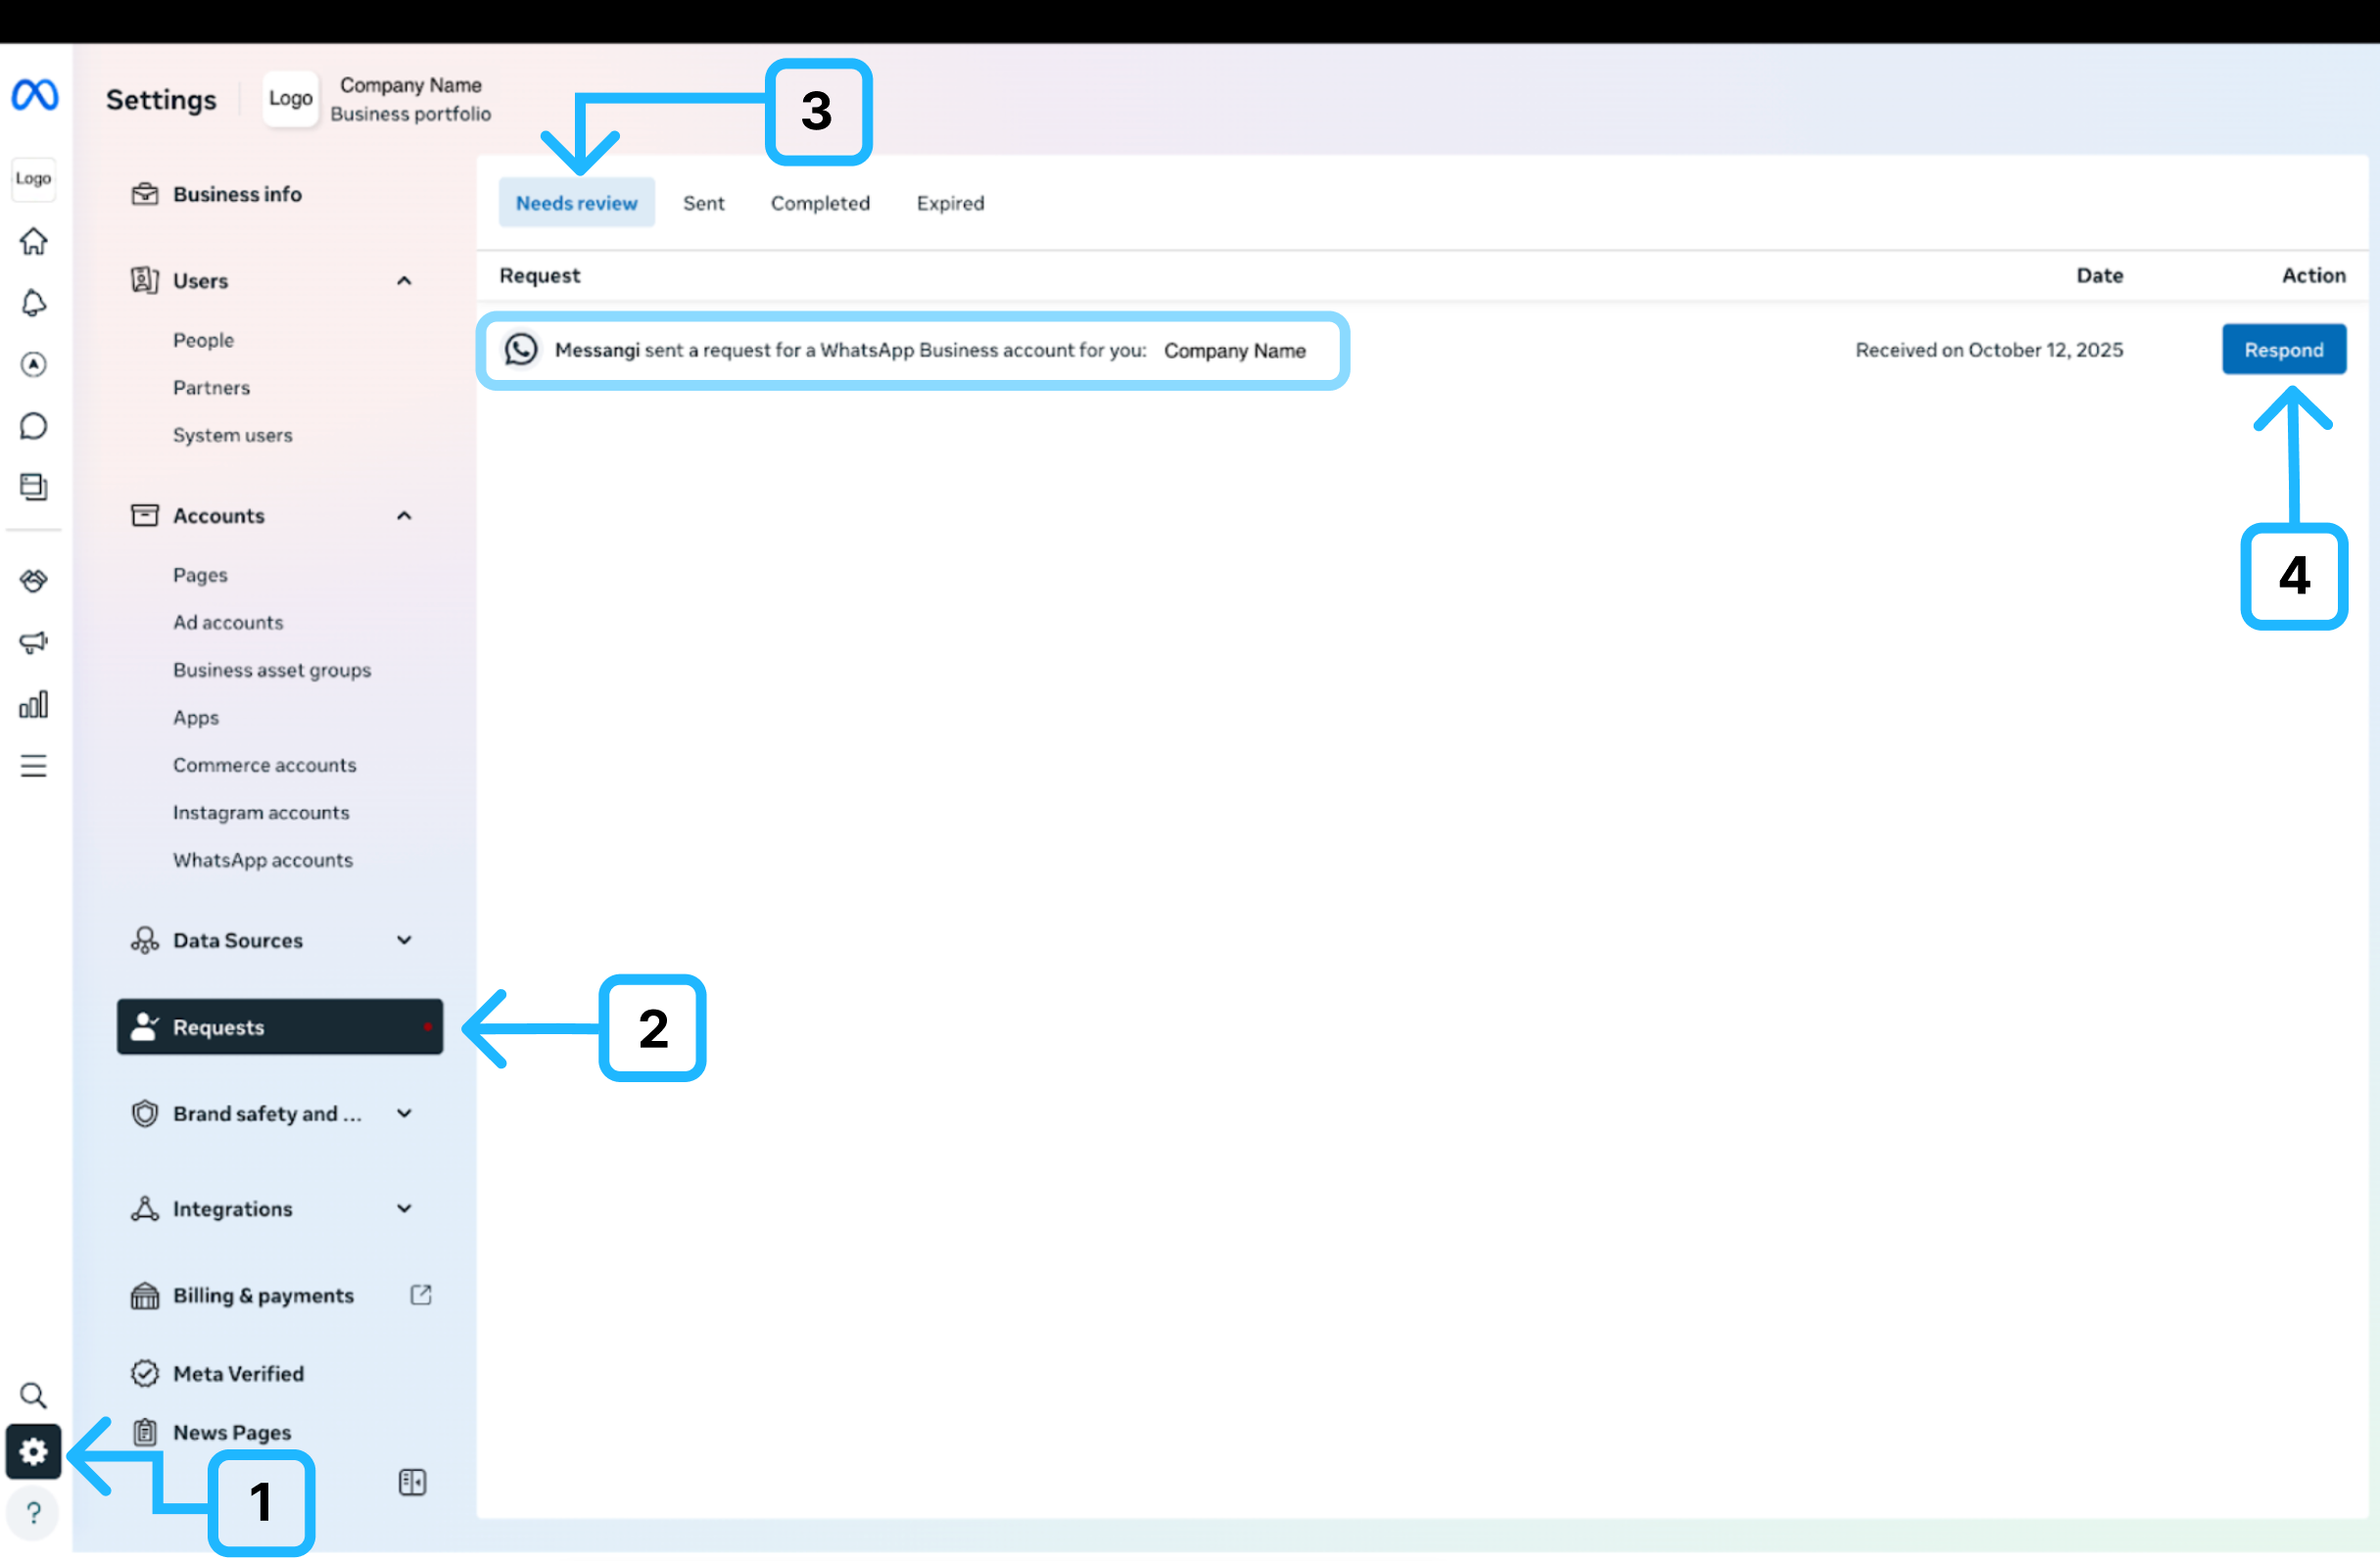
Task: Click the Meta logo icon
Action: click(34, 96)
